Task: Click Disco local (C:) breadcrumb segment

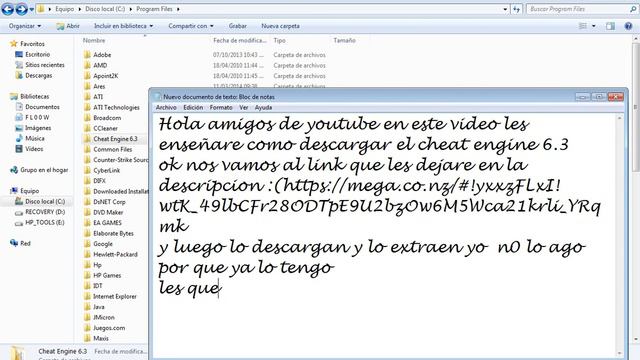Action: coord(105,9)
